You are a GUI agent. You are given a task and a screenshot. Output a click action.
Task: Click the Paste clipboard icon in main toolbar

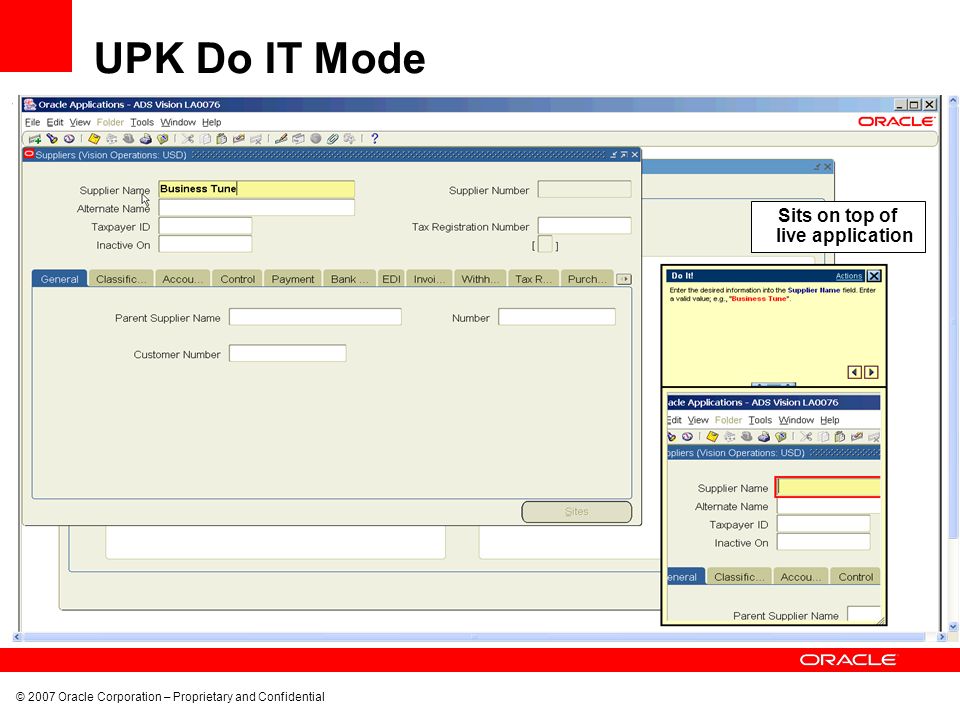[222, 139]
